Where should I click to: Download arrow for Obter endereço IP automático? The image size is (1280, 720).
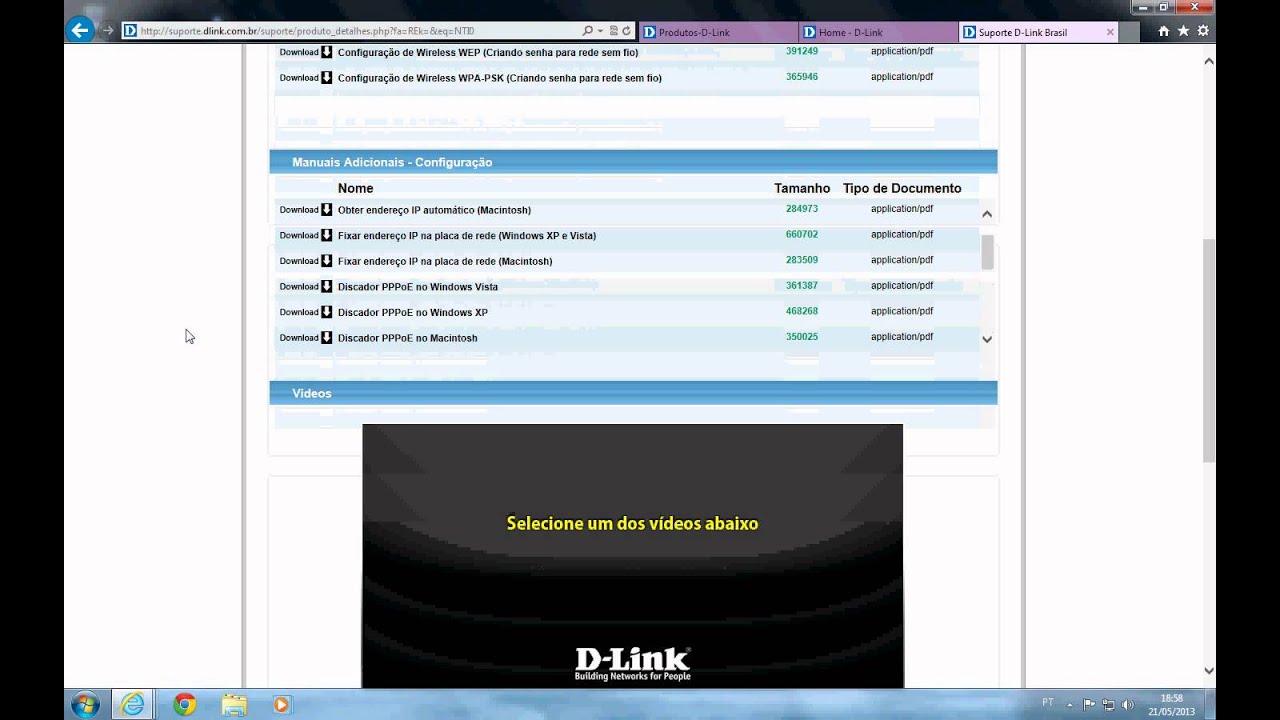(x=326, y=209)
